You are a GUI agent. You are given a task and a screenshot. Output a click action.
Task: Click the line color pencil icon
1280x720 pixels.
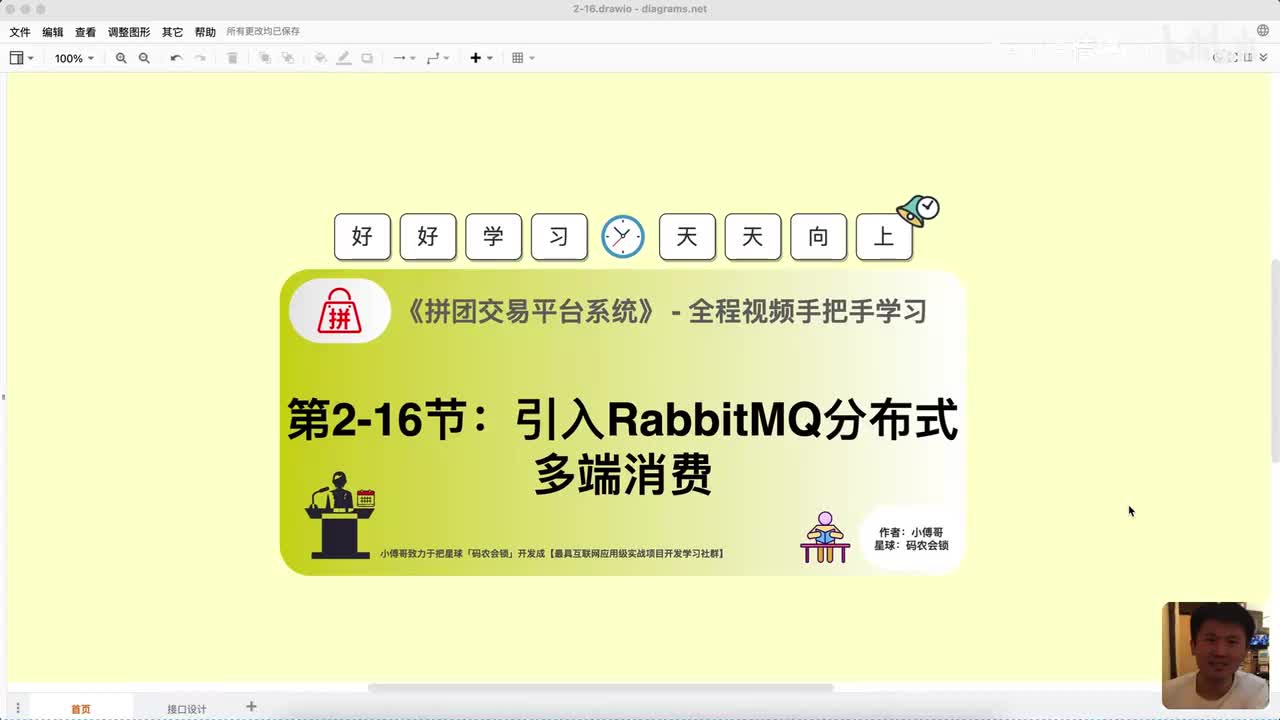(x=344, y=58)
